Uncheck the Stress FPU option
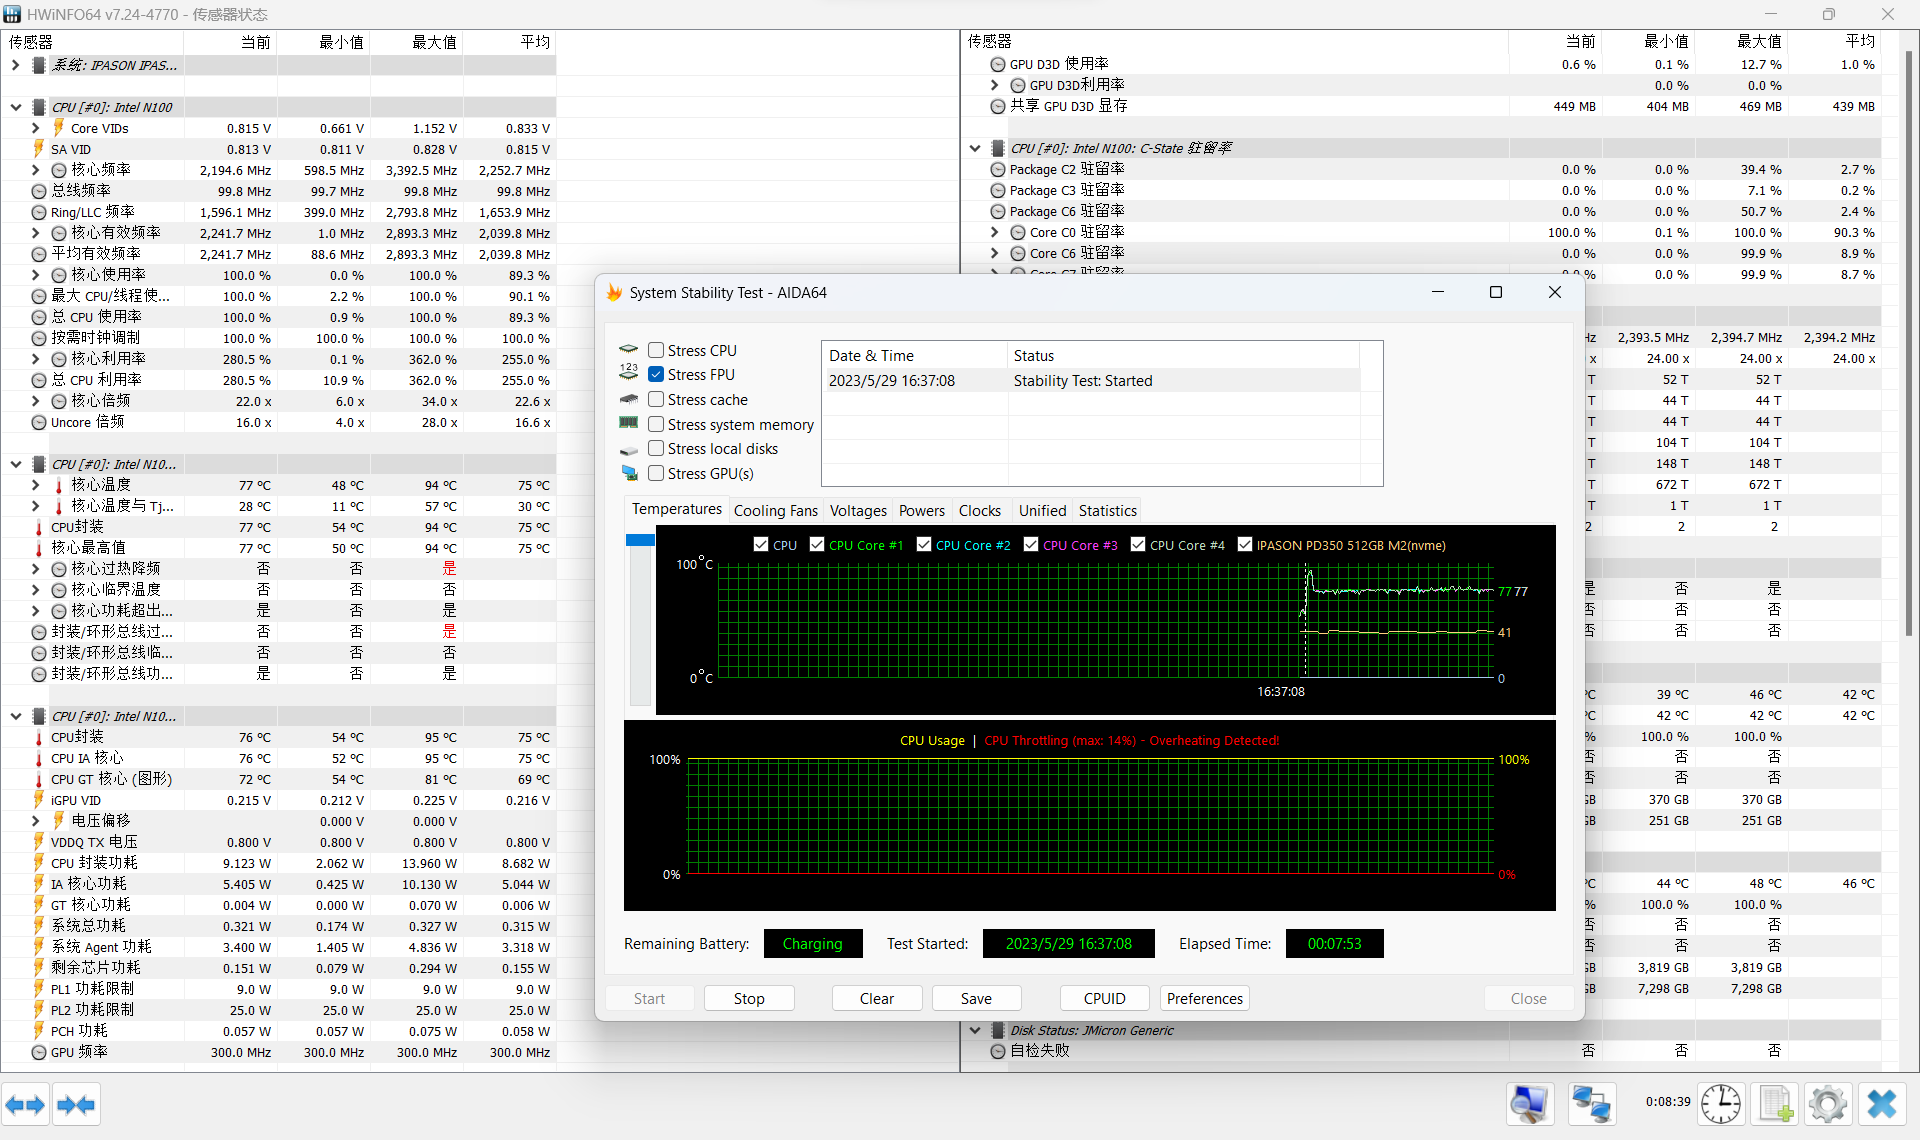The height and width of the screenshot is (1140, 1920). point(656,374)
